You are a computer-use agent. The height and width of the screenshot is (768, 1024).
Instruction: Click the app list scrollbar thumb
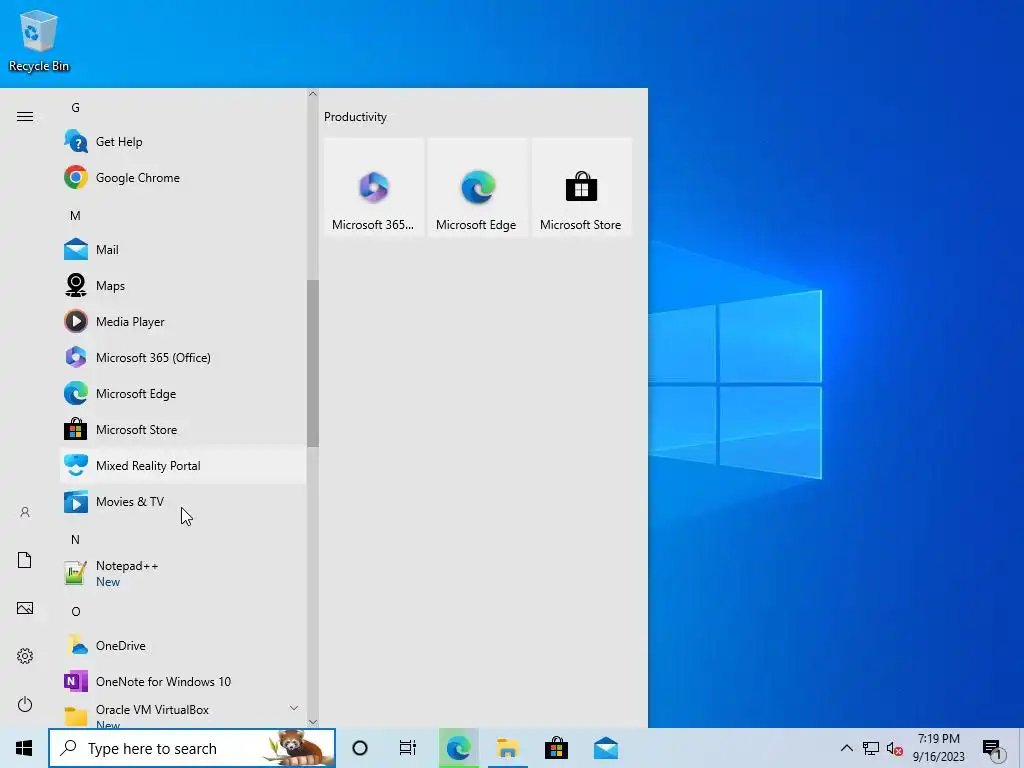click(x=313, y=363)
